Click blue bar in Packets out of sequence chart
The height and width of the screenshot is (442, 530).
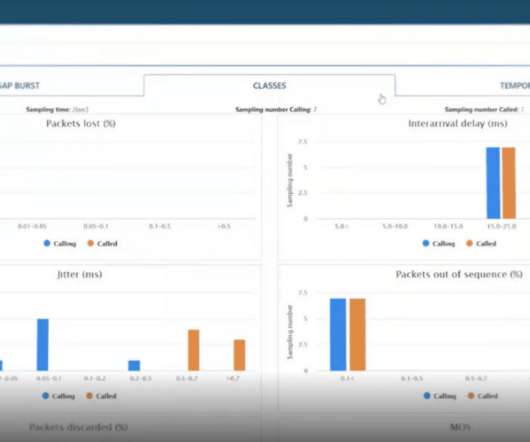point(338,335)
